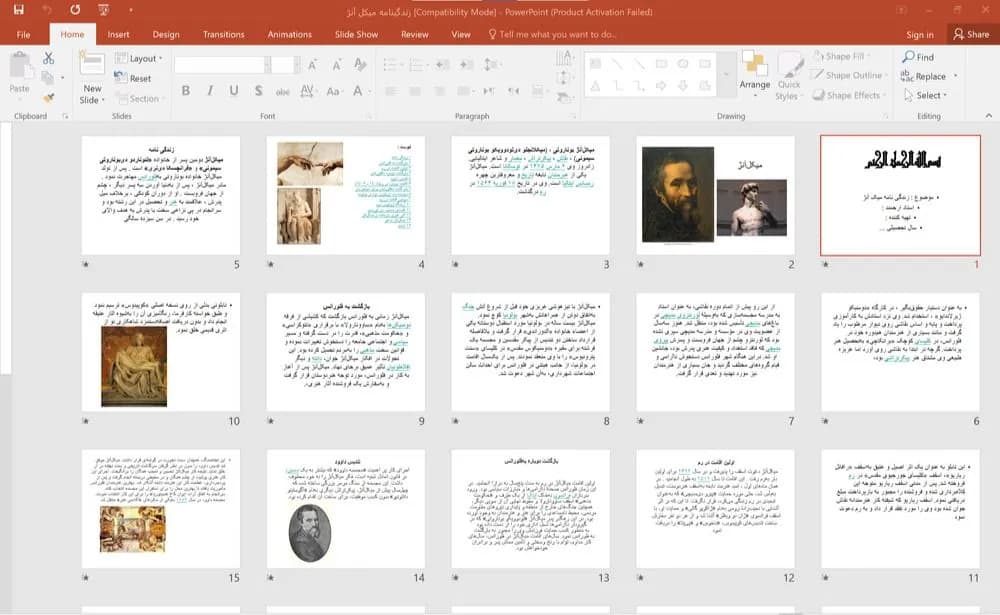This screenshot has height=615, width=1000.
Task: Expand the shapes gallery More arrow
Action: click(726, 75)
